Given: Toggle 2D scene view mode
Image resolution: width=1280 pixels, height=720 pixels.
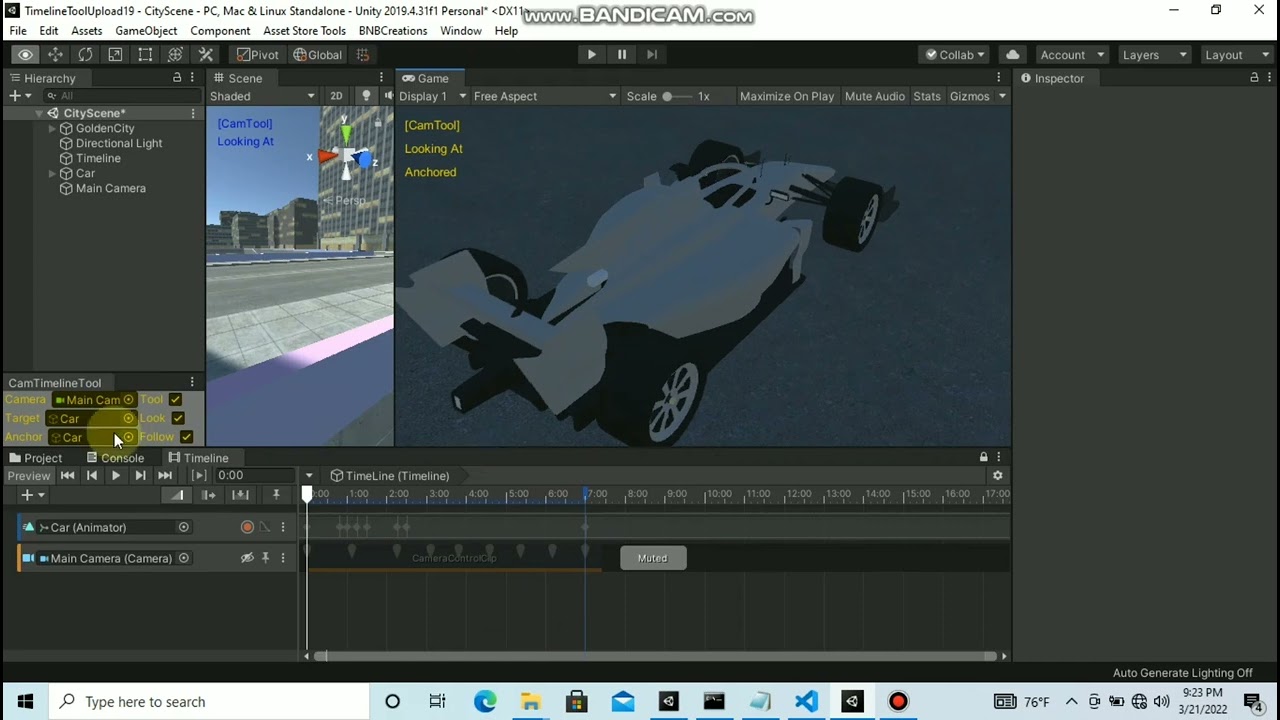Looking at the screenshot, I should point(336,96).
